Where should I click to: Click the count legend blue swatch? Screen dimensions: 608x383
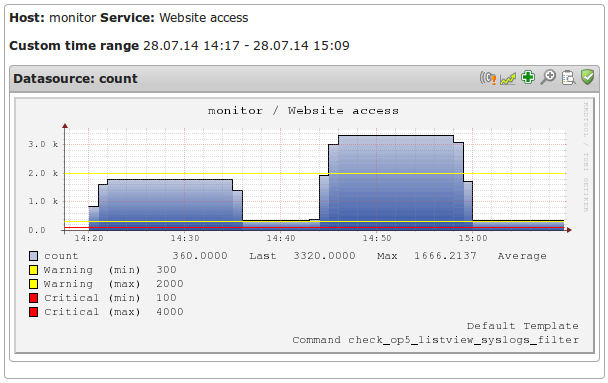[x=33, y=256]
